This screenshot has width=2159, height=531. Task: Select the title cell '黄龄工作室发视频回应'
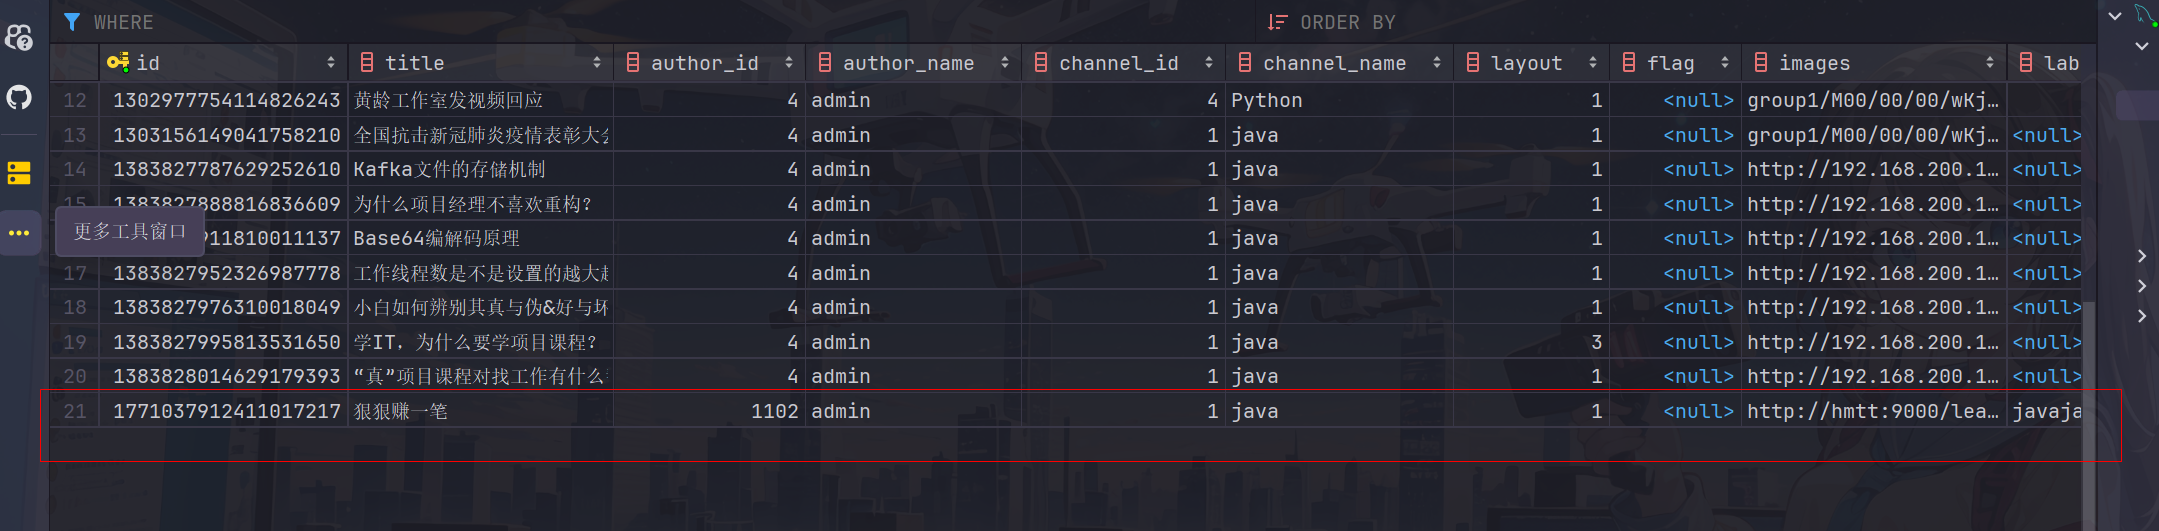coord(481,100)
